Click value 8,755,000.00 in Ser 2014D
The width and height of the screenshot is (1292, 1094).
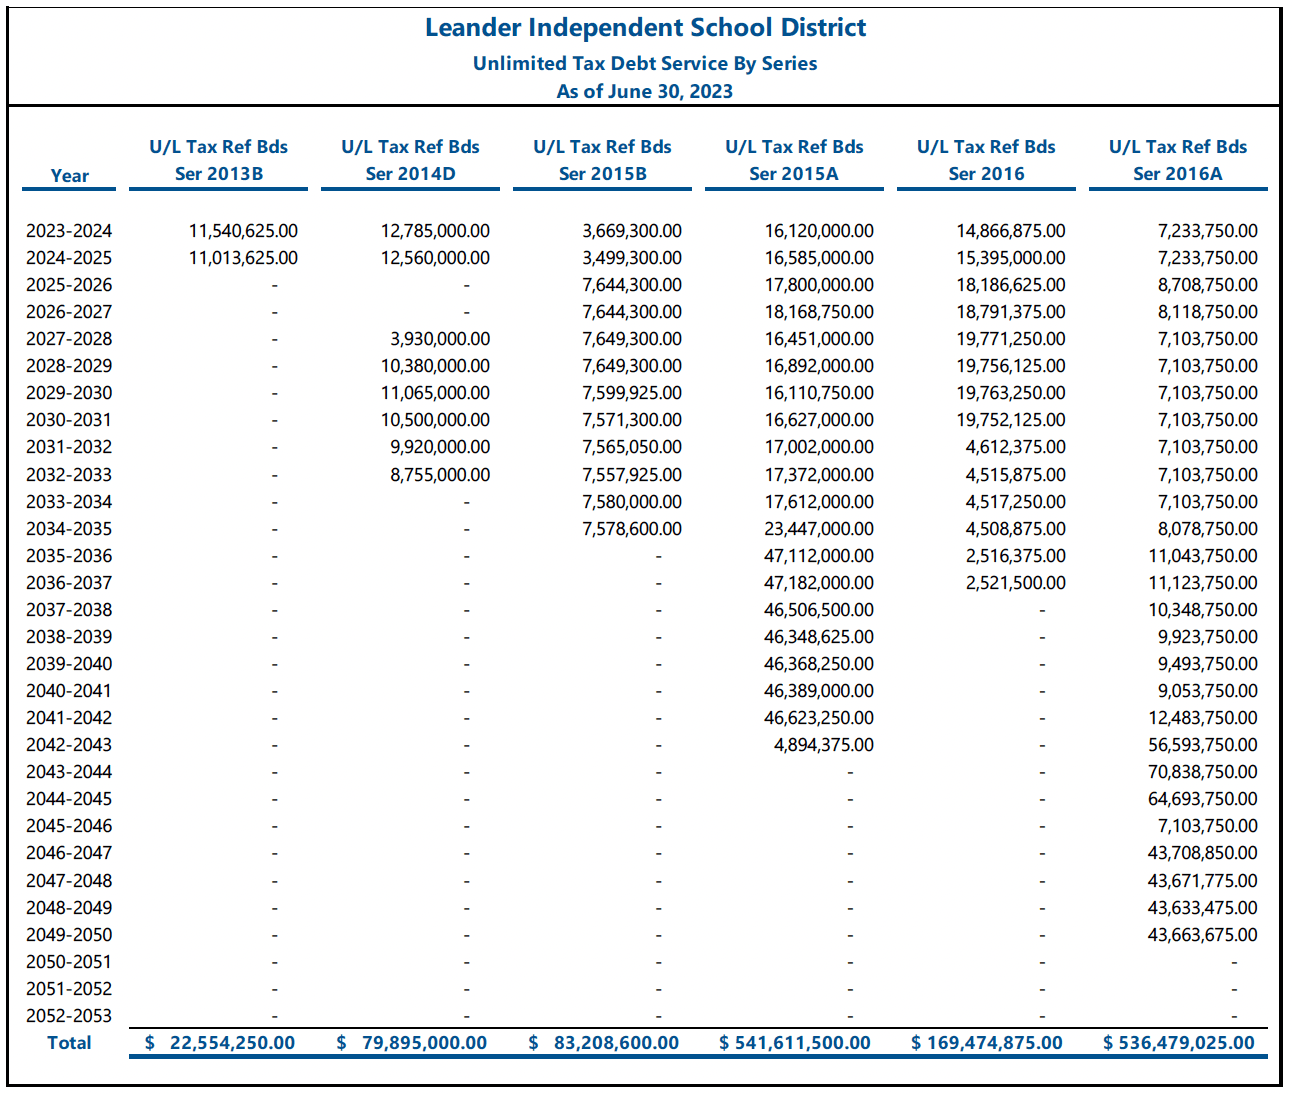click(440, 475)
